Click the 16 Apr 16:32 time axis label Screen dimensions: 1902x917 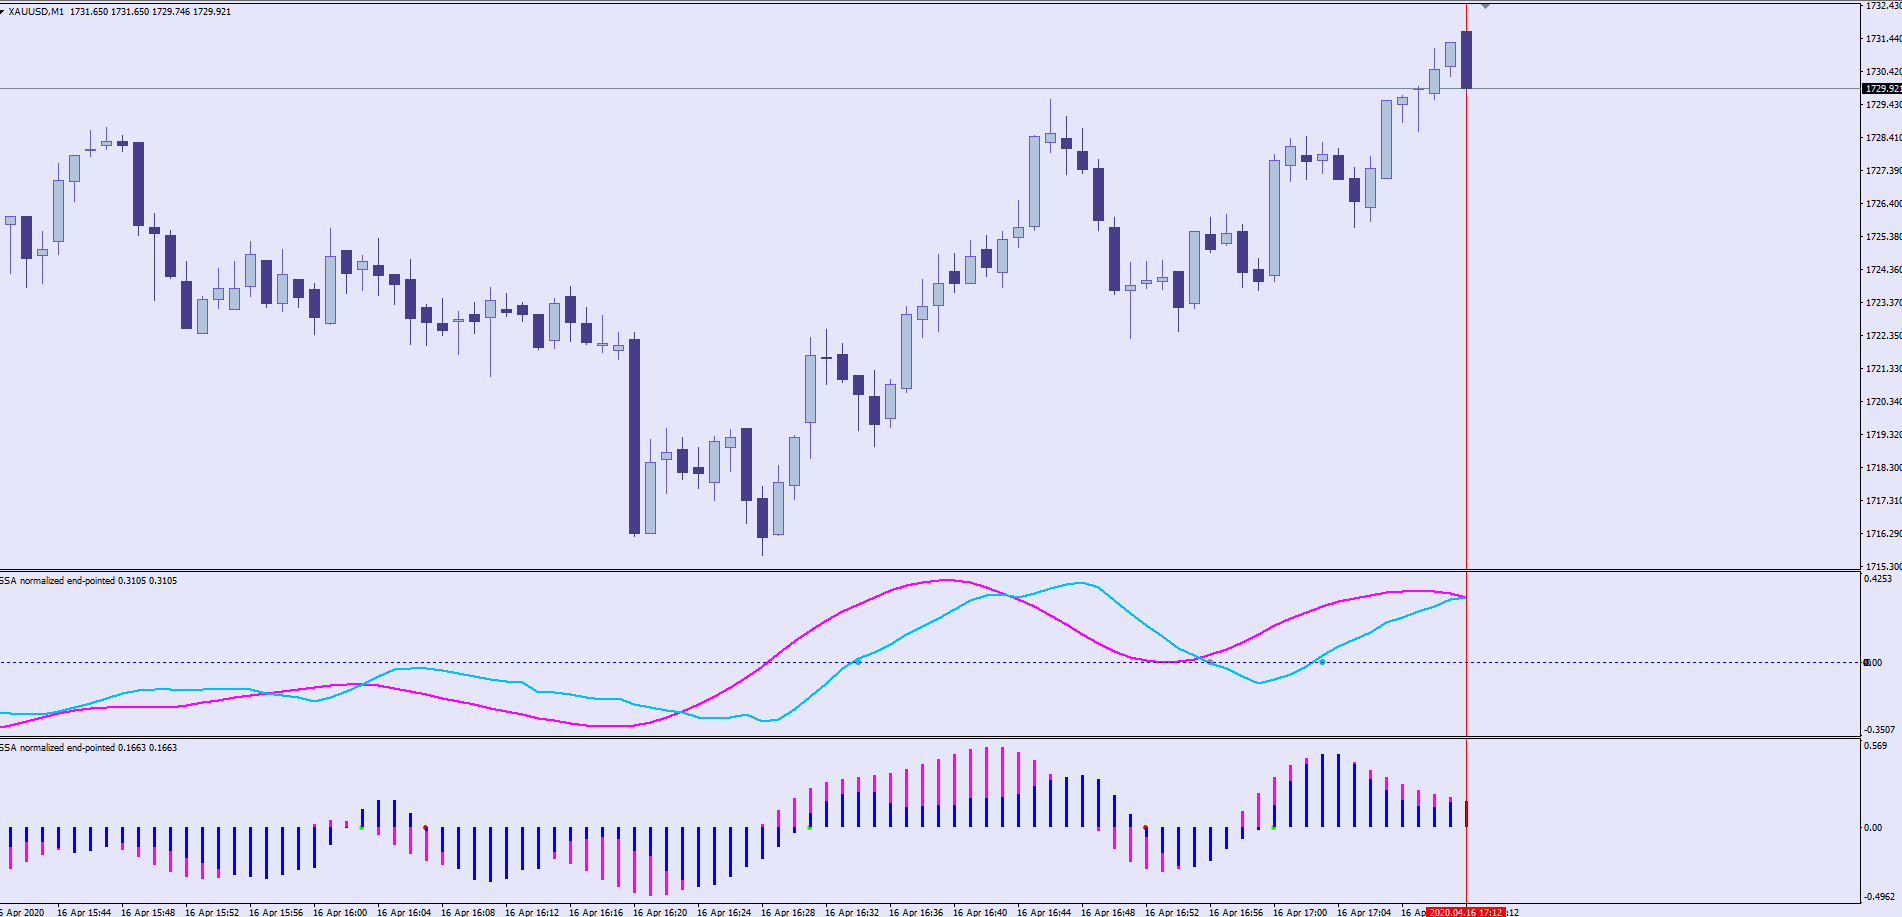[x=852, y=912]
